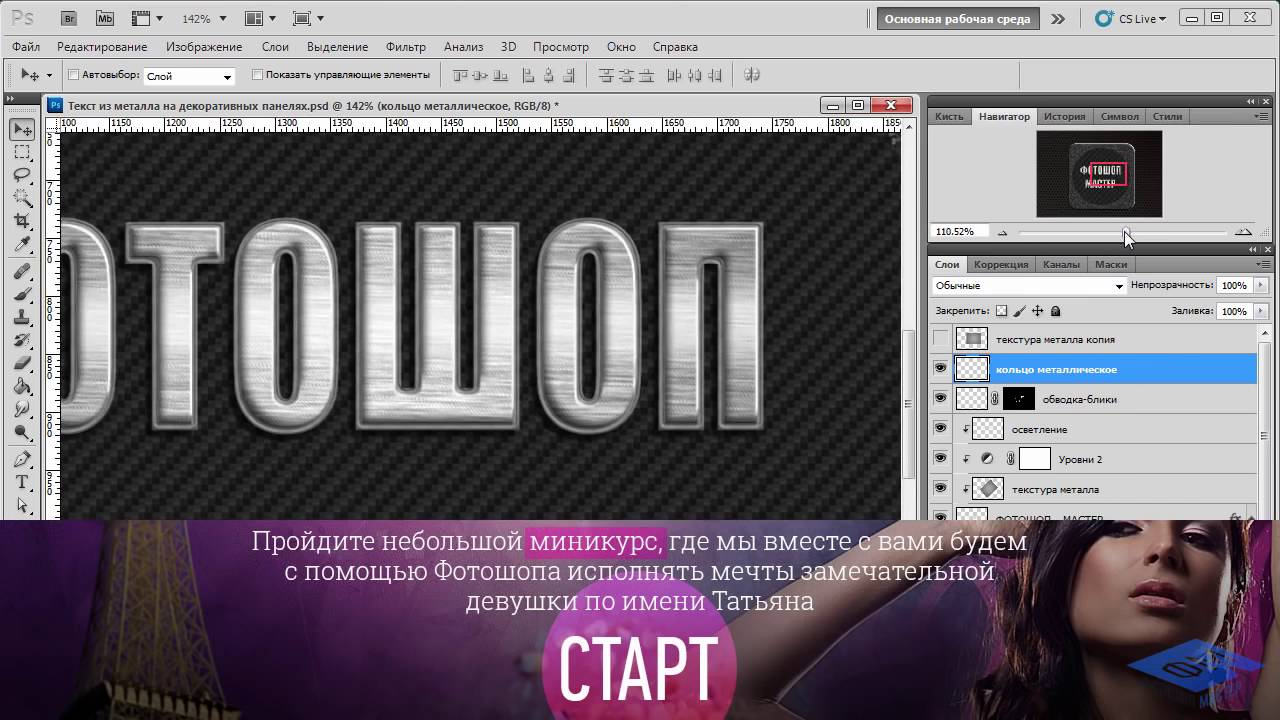Hide the Уровни 2 adjustment layer
Image resolution: width=1280 pixels, height=720 pixels.
(x=940, y=459)
